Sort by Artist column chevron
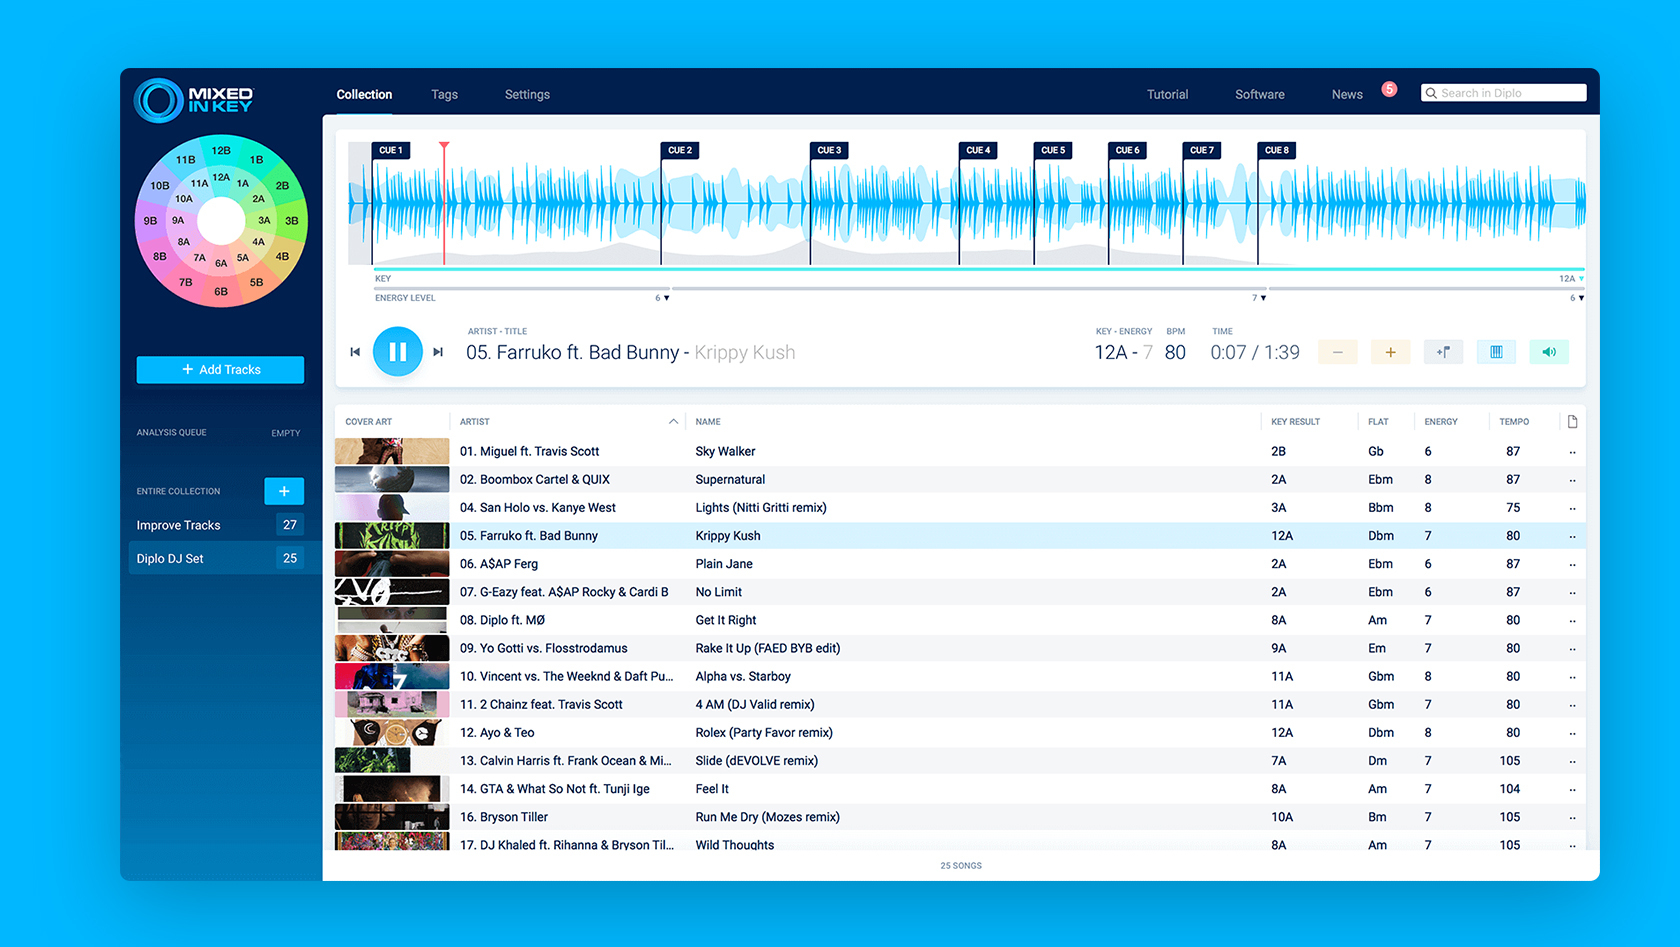 [x=673, y=422]
